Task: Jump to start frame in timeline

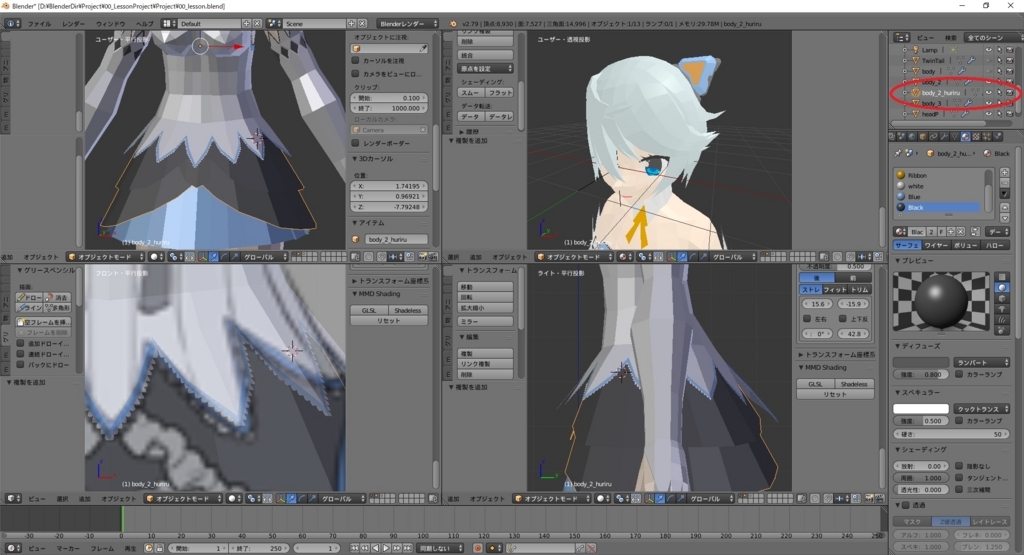Action: tap(354, 548)
